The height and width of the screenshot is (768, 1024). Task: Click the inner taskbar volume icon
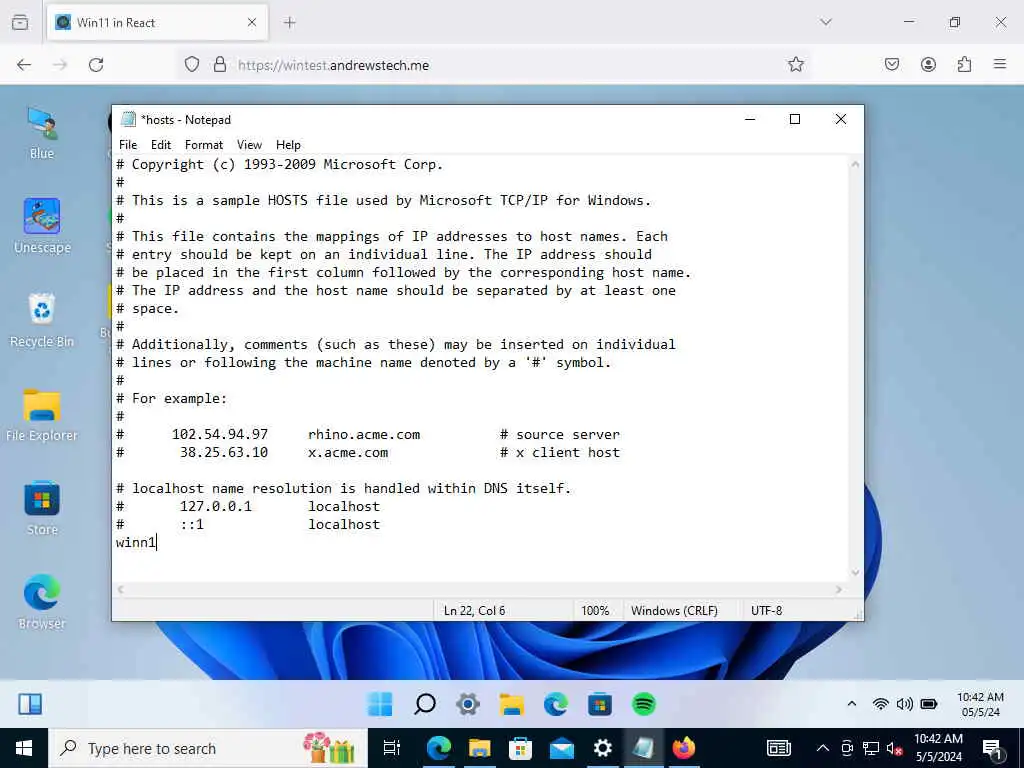tap(904, 703)
